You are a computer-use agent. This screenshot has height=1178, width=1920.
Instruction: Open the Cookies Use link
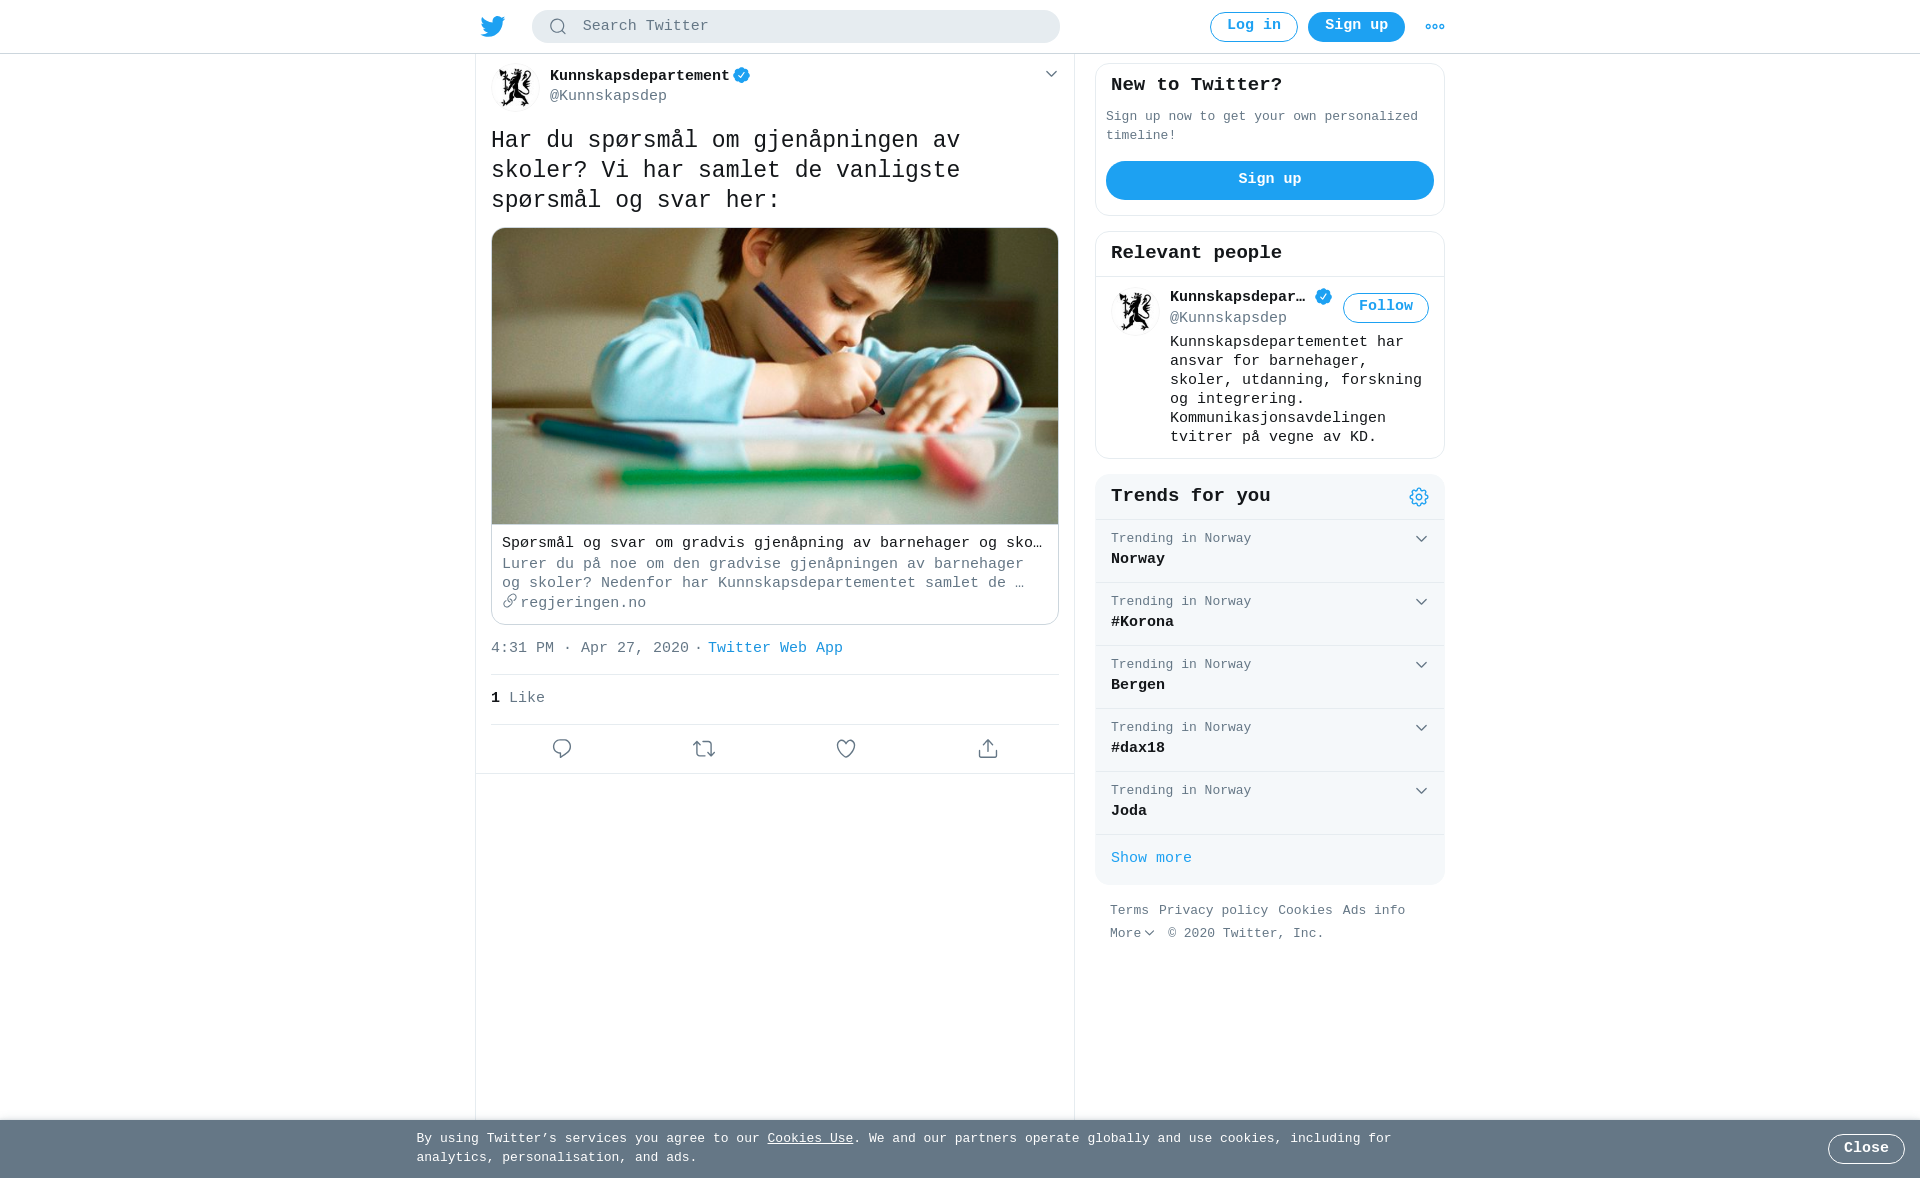pos(810,1138)
